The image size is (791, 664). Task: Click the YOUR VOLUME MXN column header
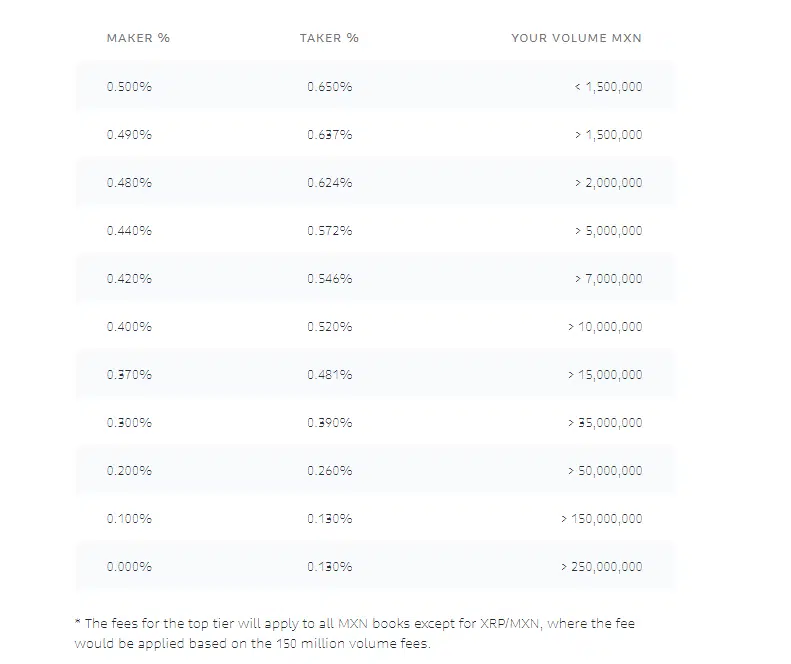576,38
